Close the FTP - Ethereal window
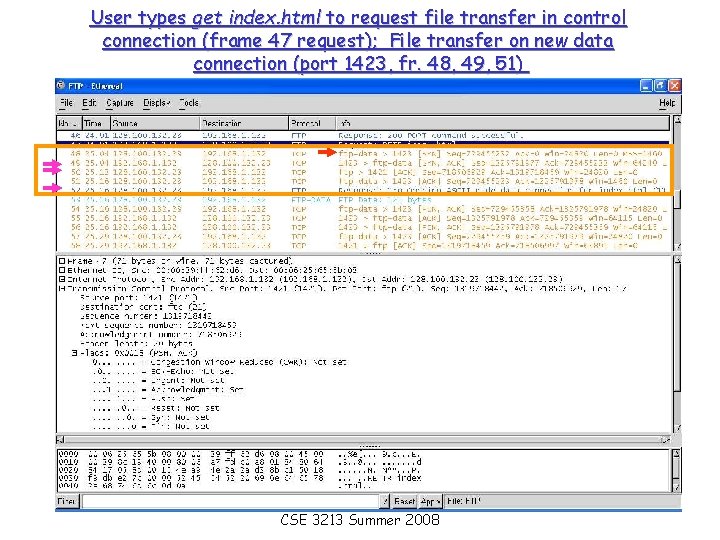This screenshot has height=540, width=720. click(675, 86)
